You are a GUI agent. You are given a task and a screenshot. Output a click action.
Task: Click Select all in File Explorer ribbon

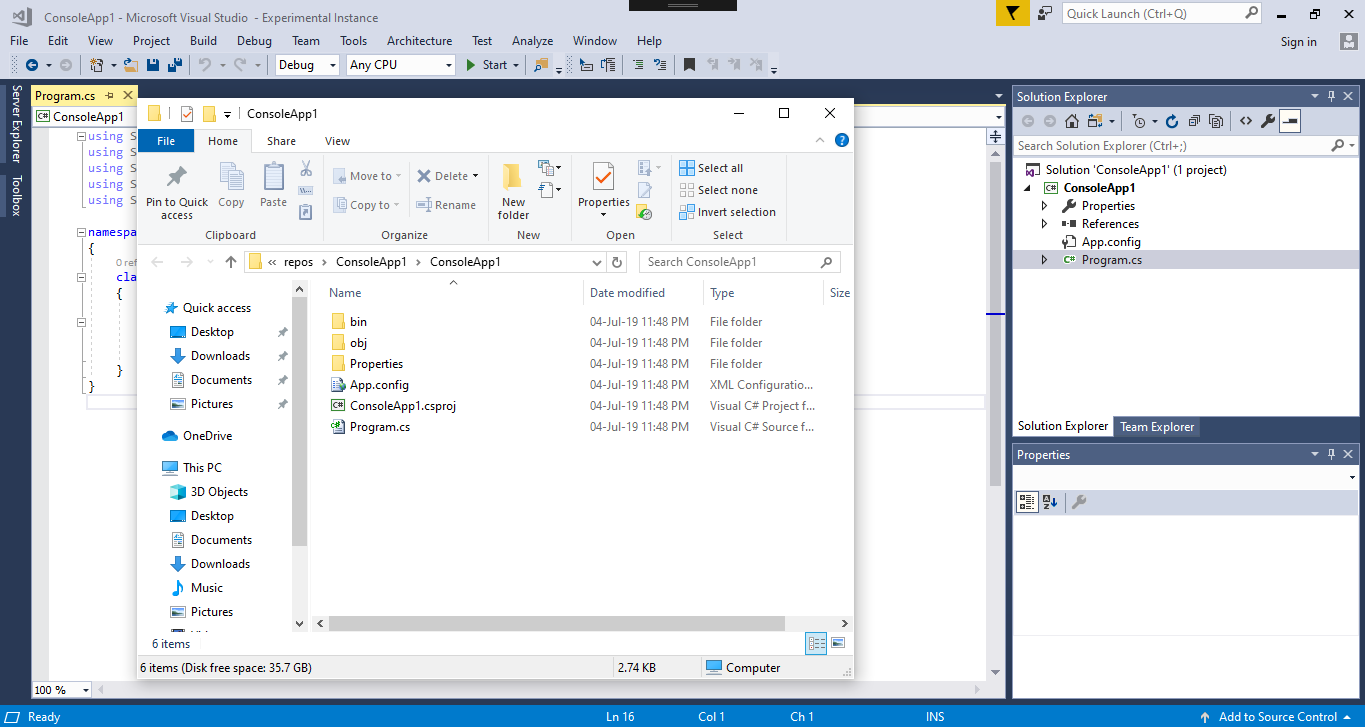coord(711,168)
